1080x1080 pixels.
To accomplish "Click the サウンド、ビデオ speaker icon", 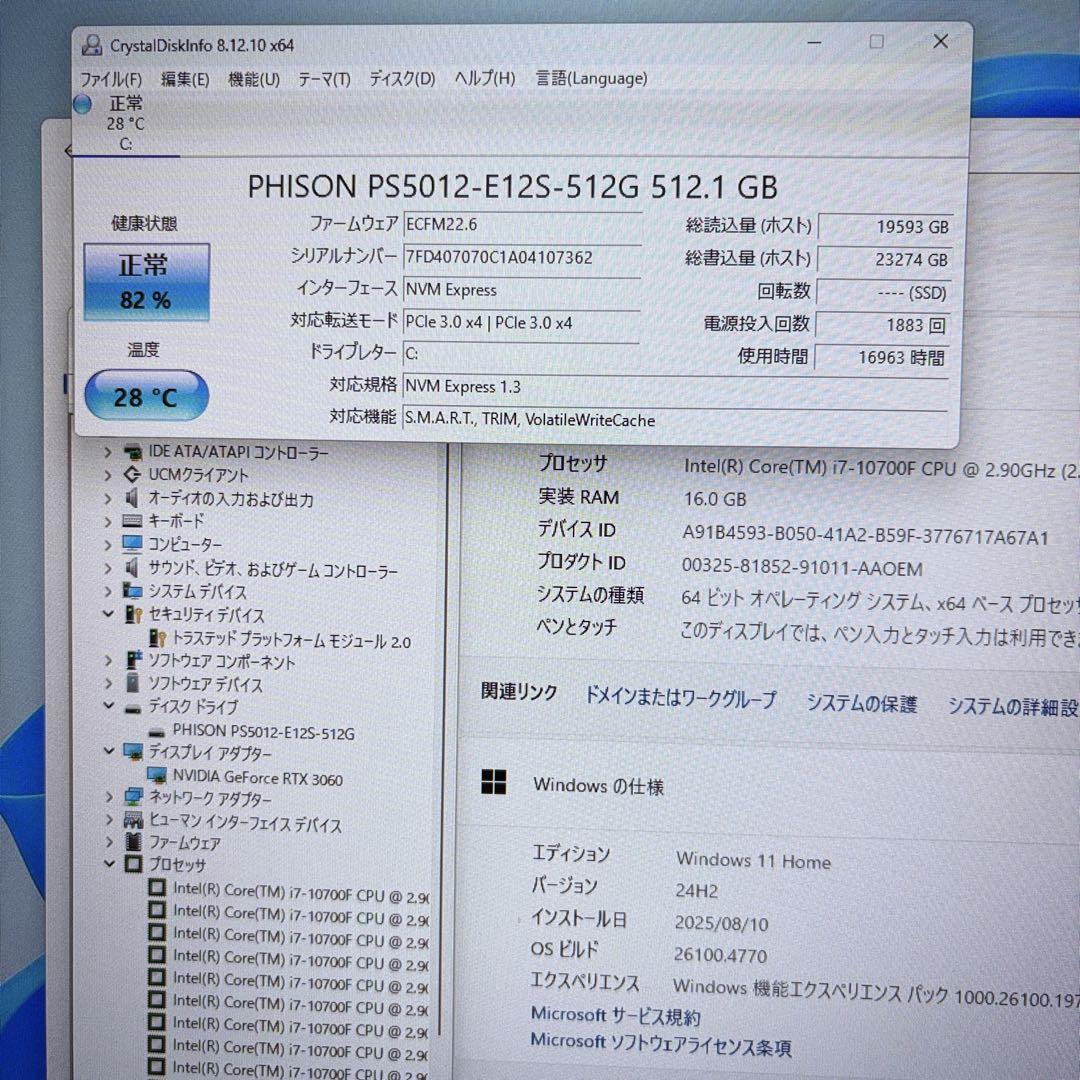I will [x=132, y=568].
